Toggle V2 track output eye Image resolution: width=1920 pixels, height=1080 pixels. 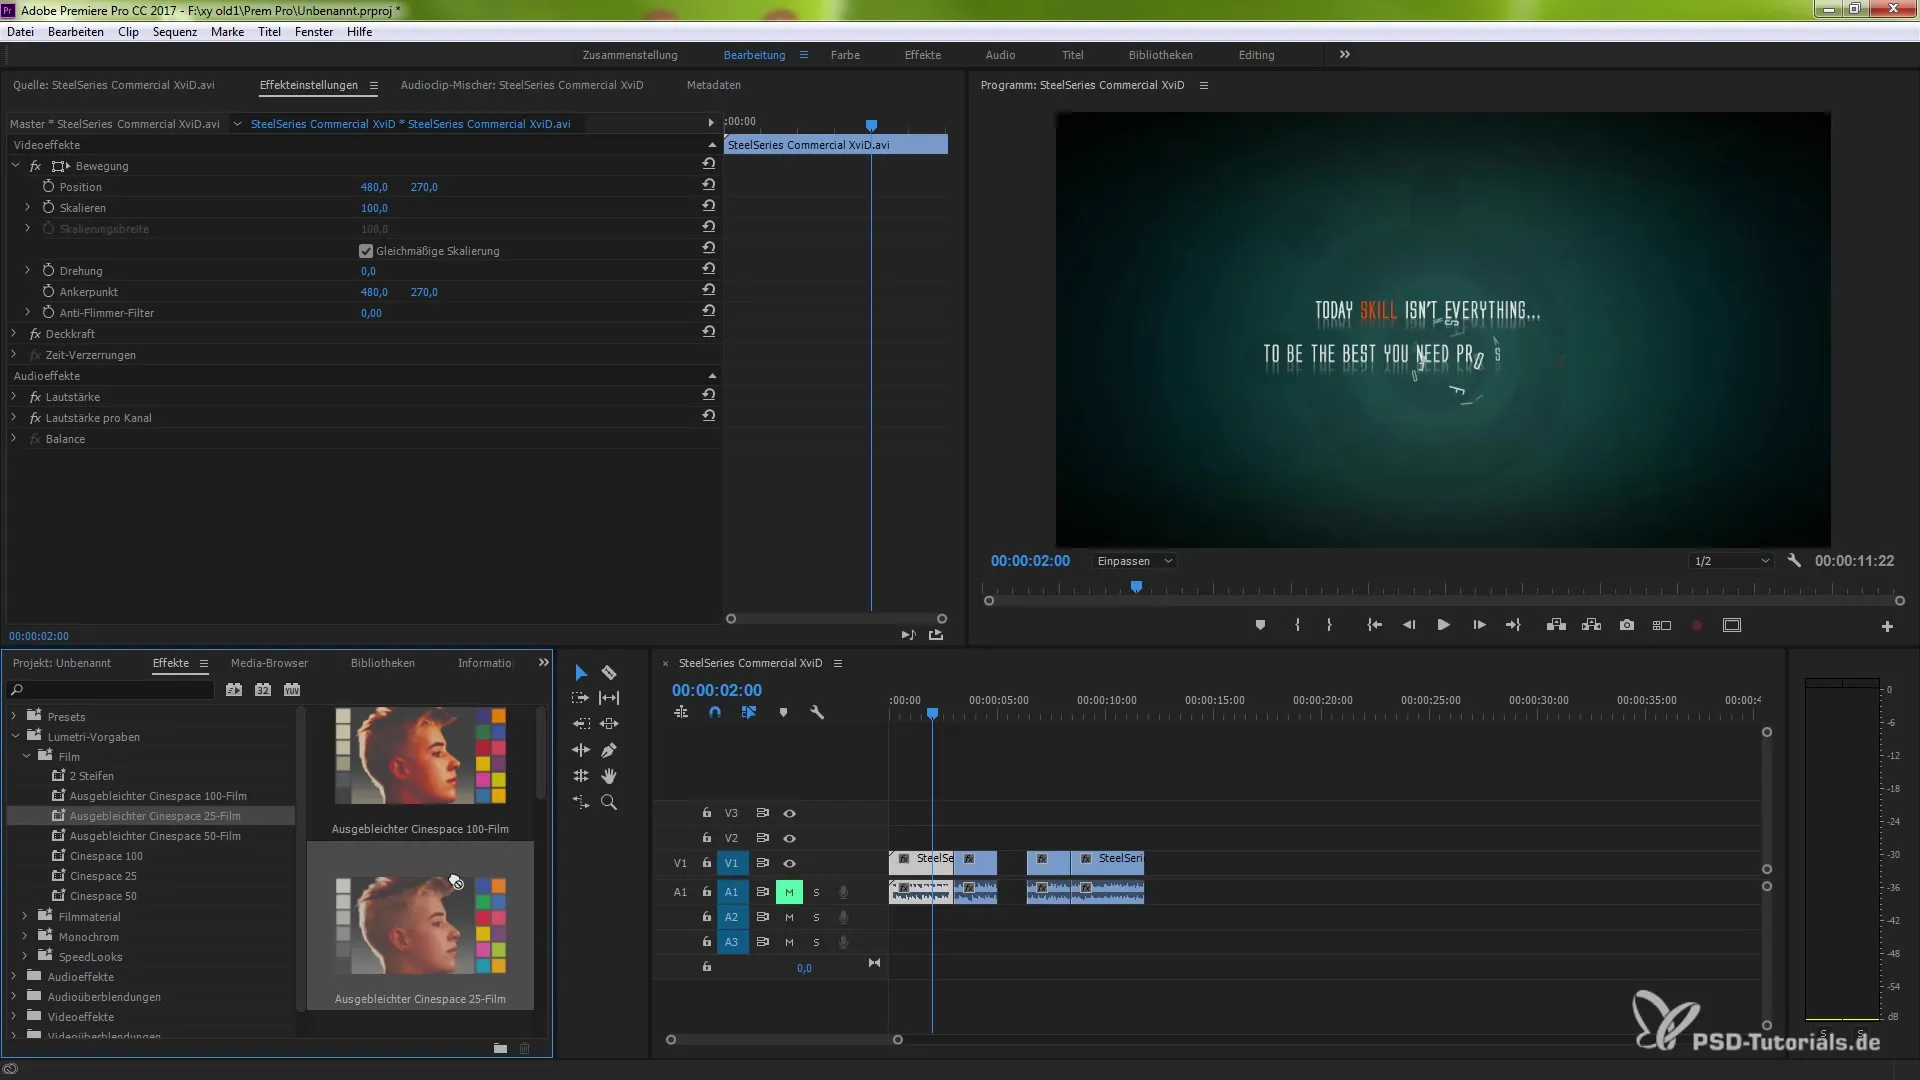point(789,839)
